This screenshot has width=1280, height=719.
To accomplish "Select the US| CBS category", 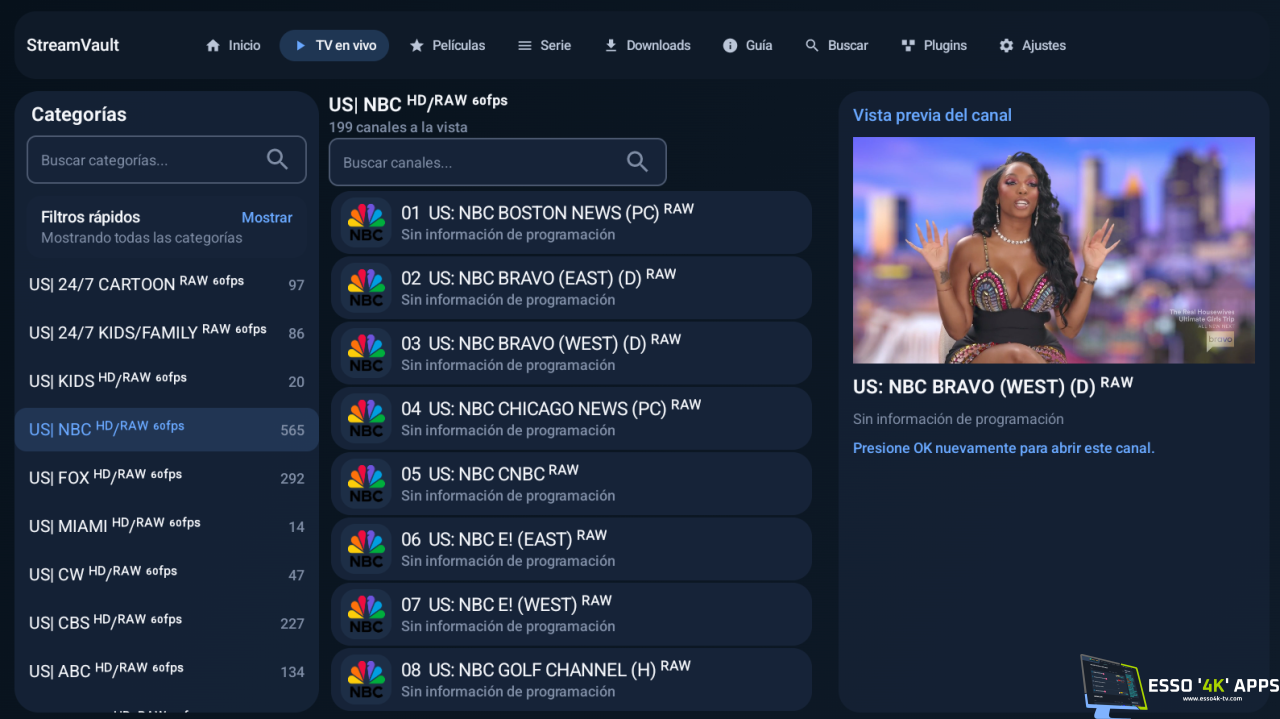I will pyautogui.click(x=166, y=623).
